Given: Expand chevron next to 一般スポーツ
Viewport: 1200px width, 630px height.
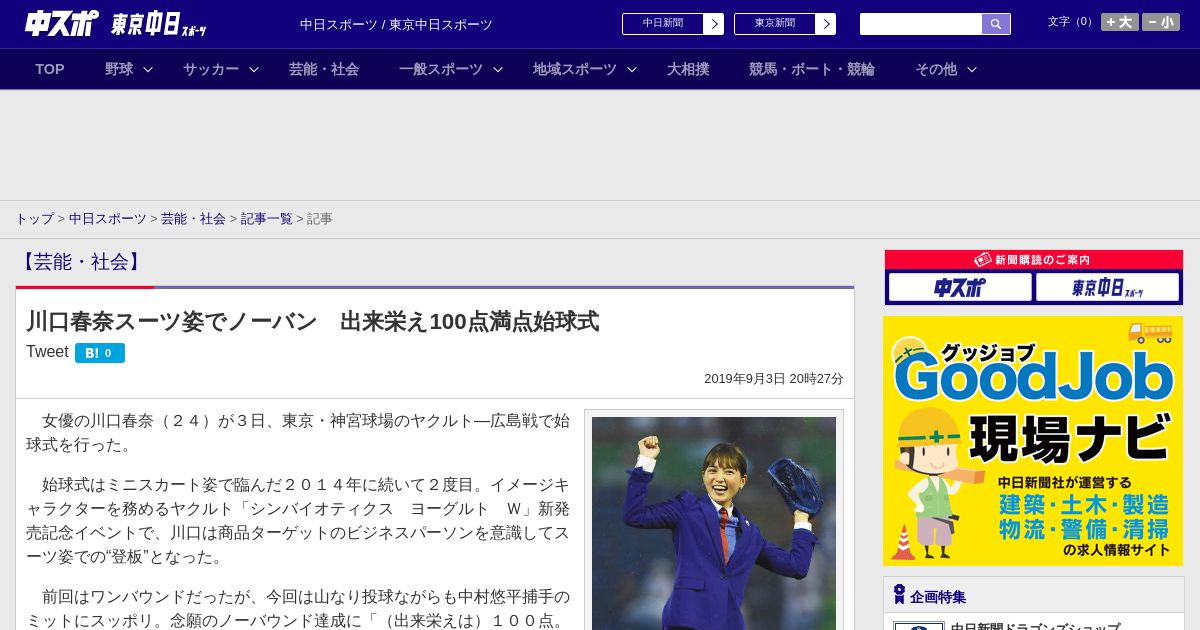Looking at the screenshot, I should pyautogui.click(x=498, y=69).
